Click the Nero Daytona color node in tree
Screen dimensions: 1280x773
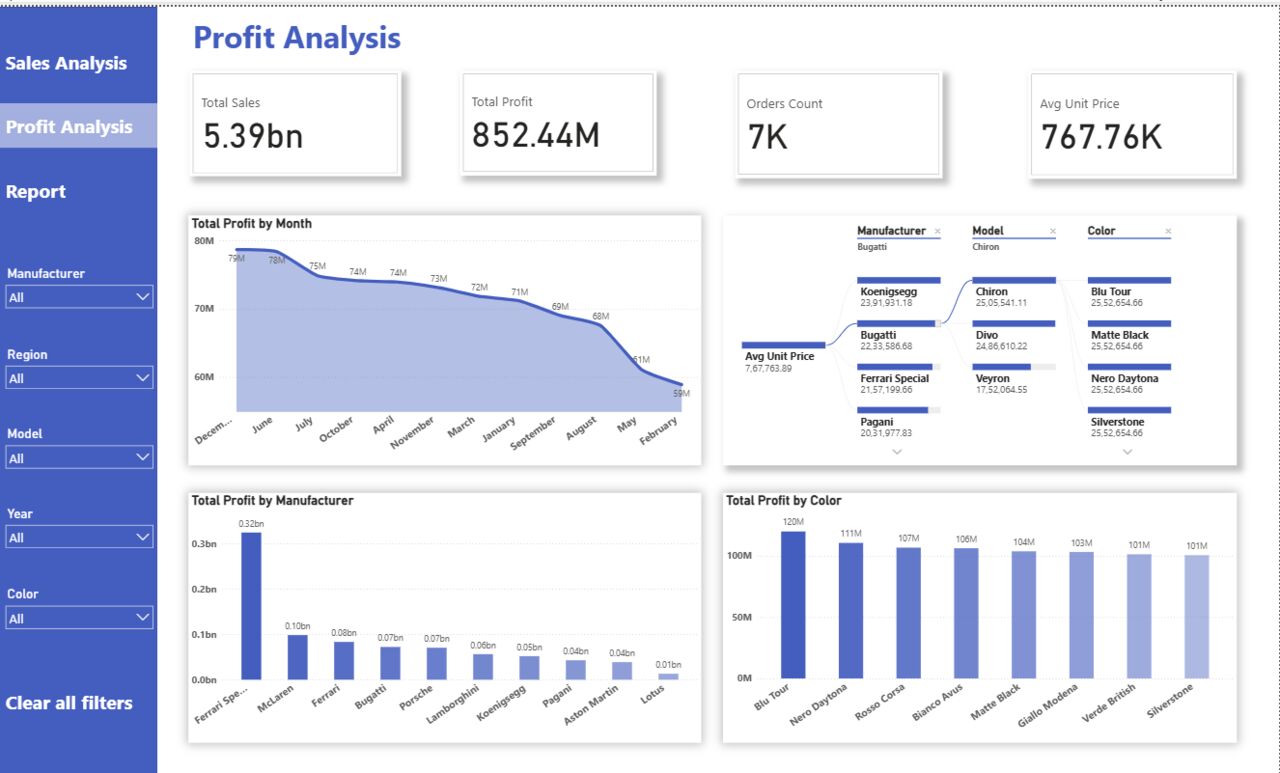(x=1129, y=378)
